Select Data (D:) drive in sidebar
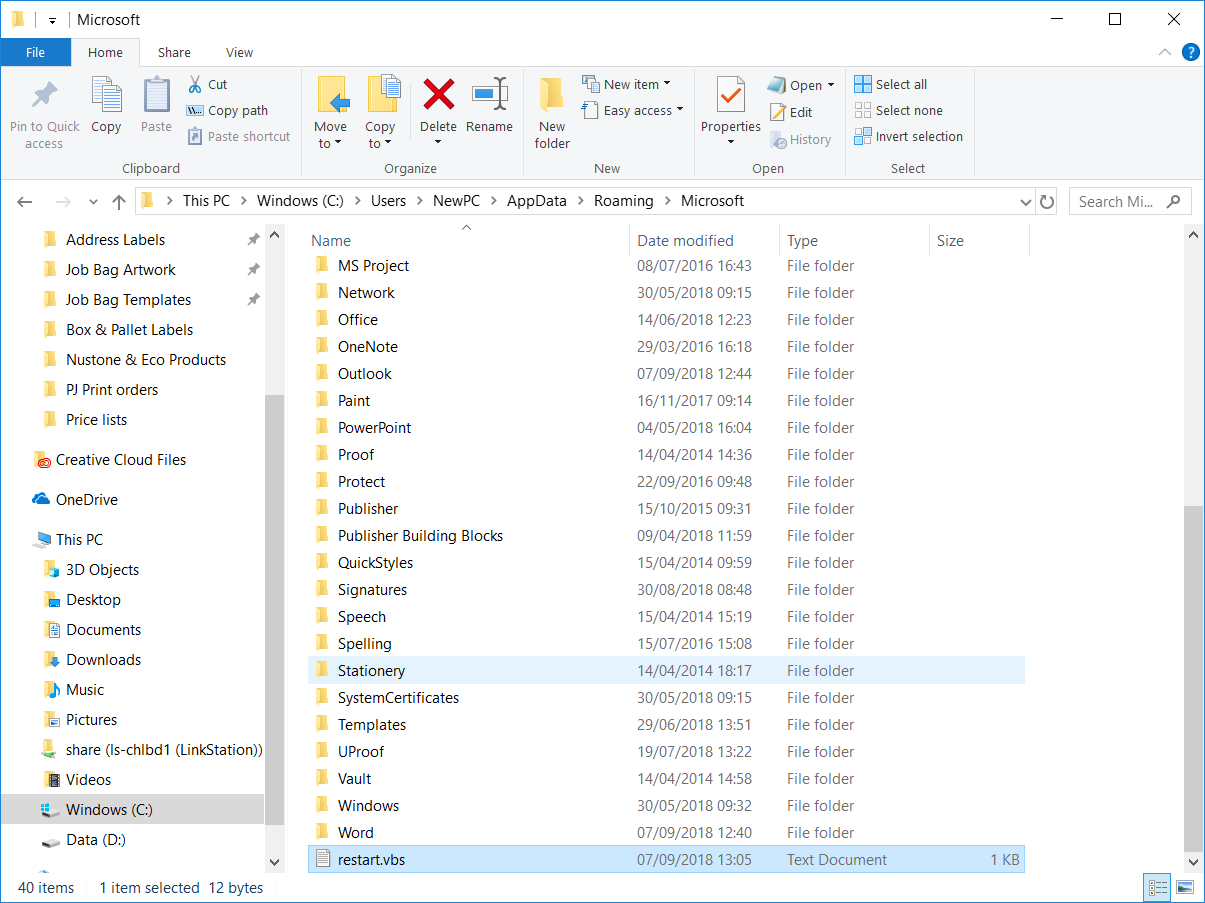1205x903 pixels. click(85, 840)
